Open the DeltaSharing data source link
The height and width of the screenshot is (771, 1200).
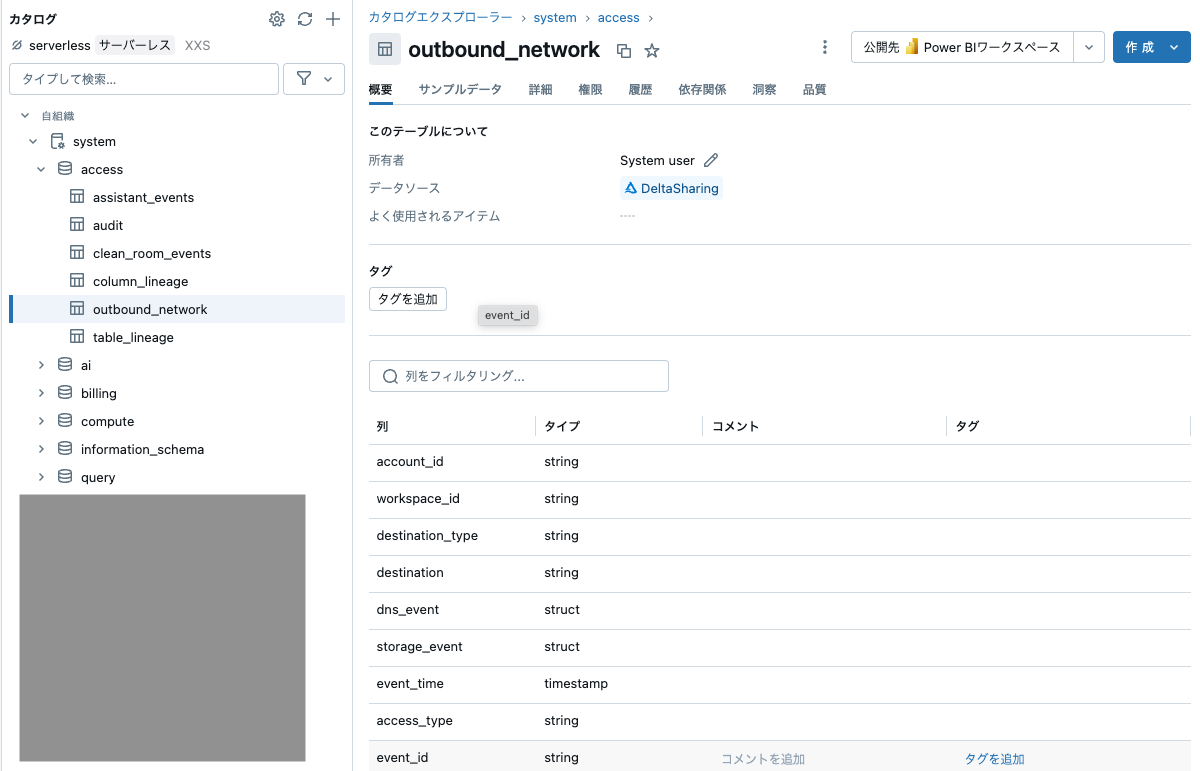point(671,187)
